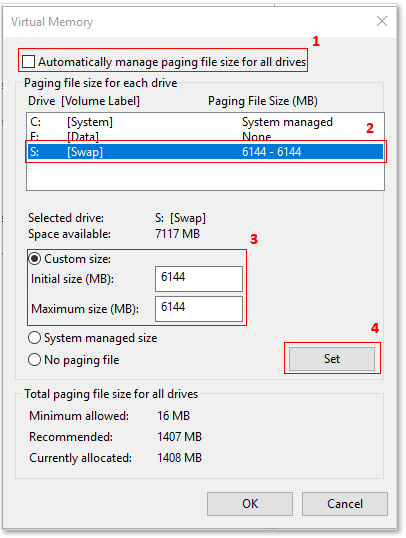The height and width of the screenshot is (538, 406).
Task: Click the System managed entry for C:
Action: point(287,122)
